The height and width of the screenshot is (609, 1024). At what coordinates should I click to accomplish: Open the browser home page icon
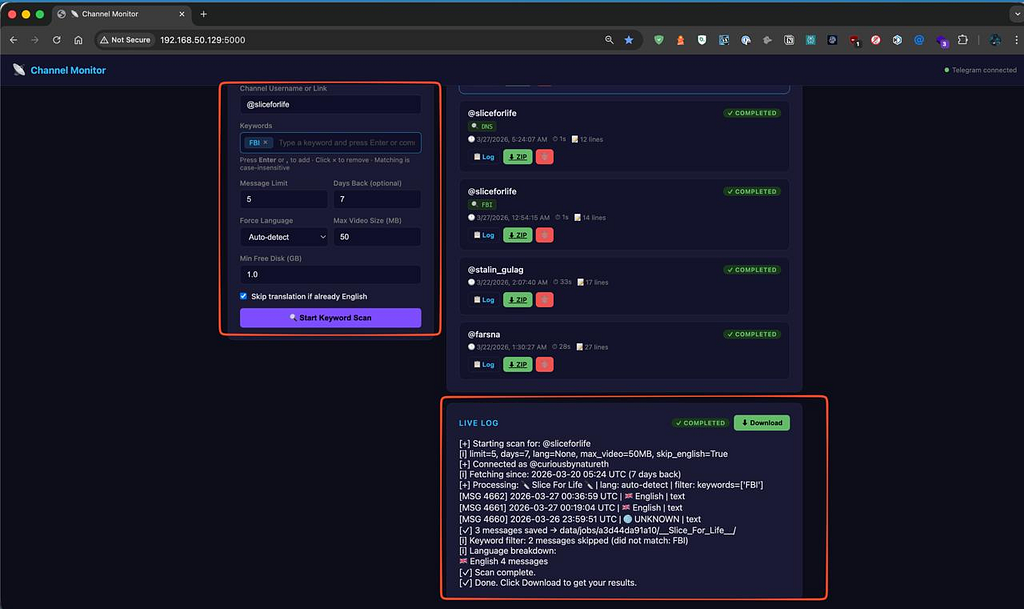78,40
